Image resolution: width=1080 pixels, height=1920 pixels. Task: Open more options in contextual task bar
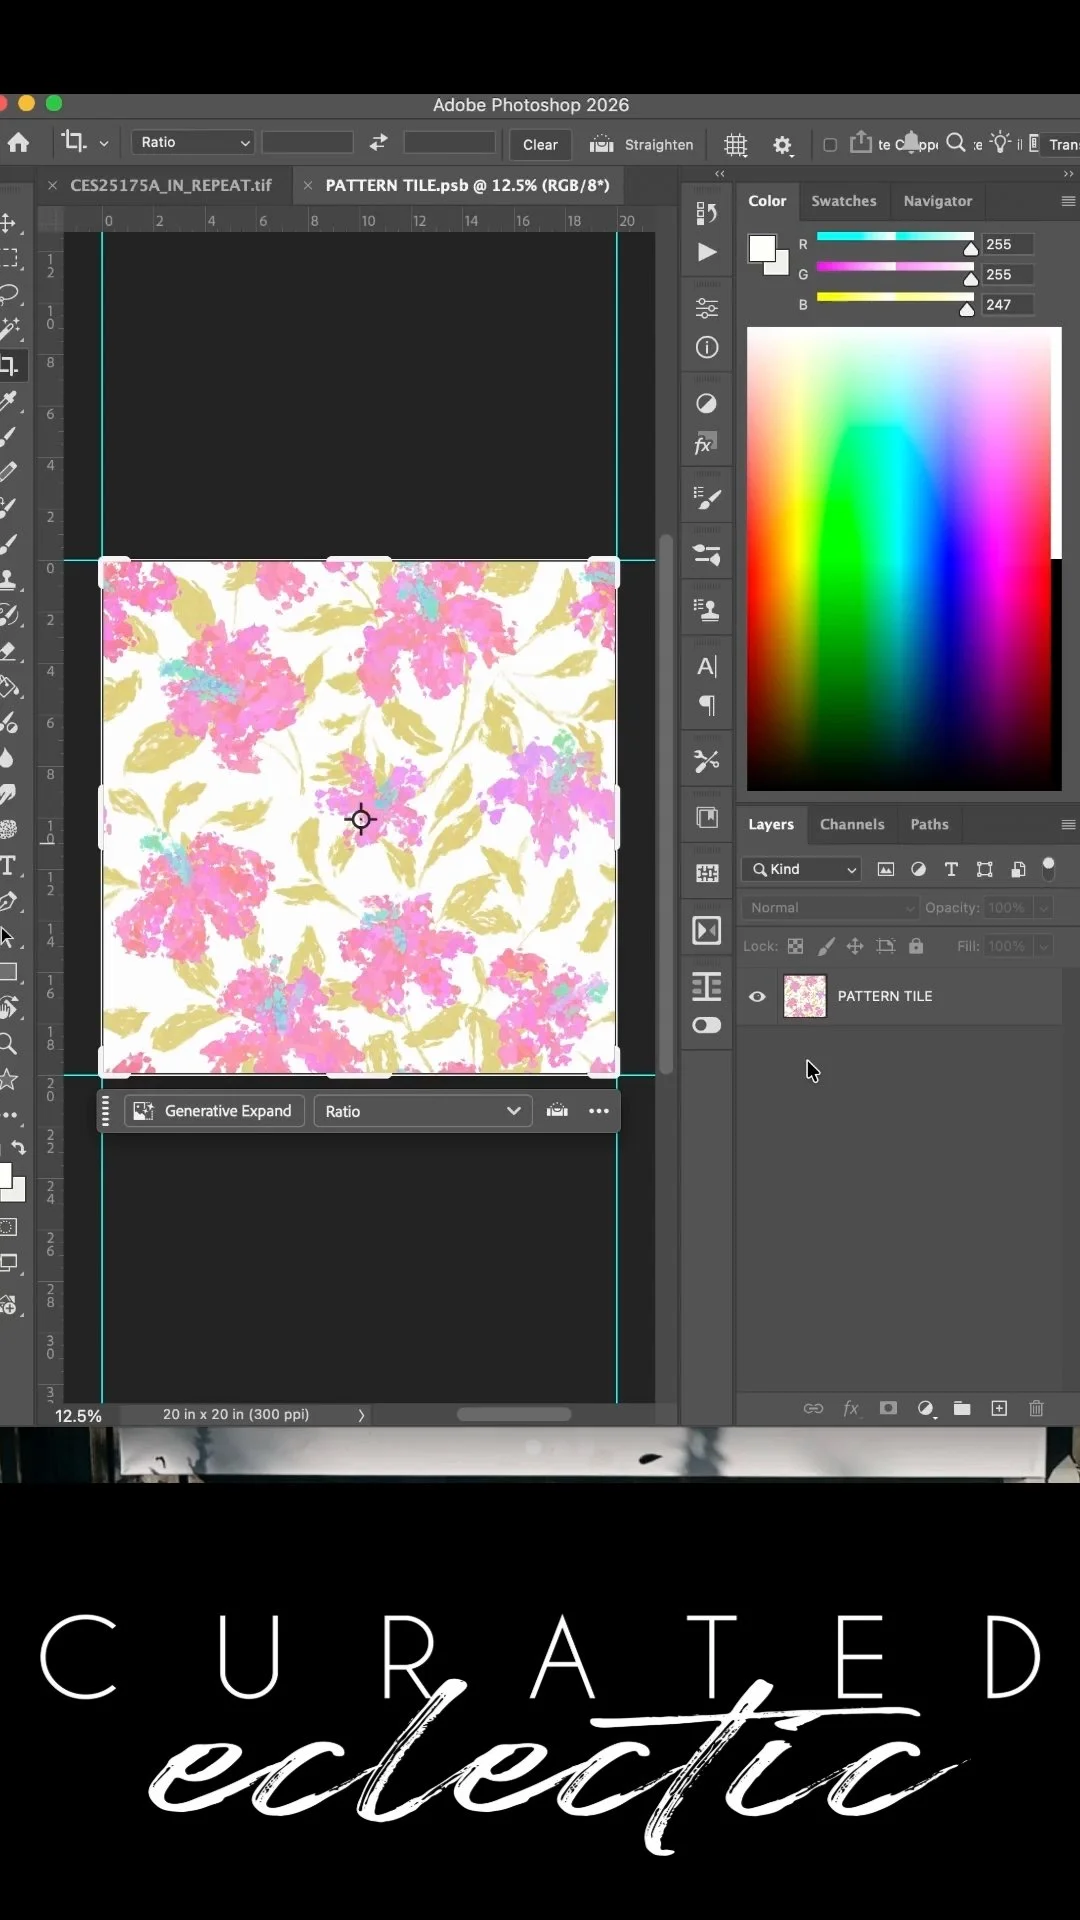[x=599, y=1111]
